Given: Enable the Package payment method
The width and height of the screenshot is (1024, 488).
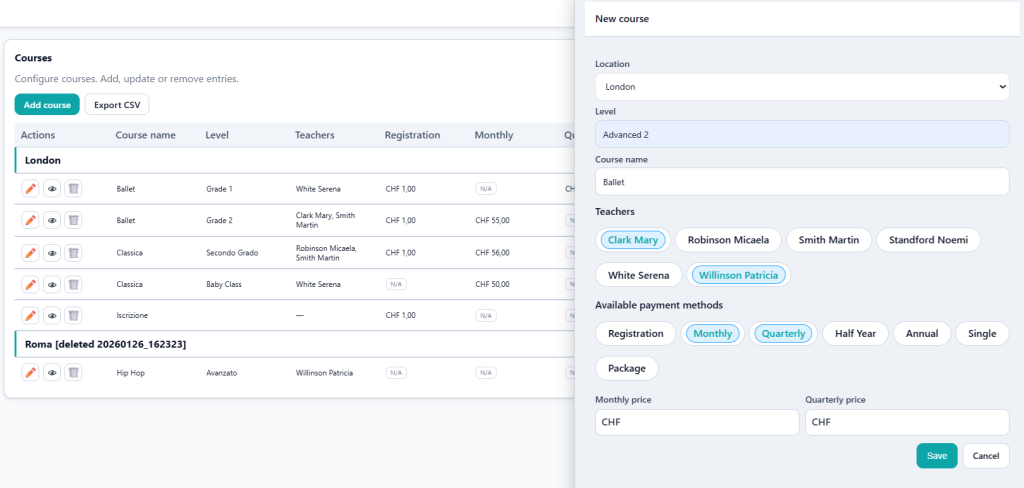Looking at the screenshot, I should coord(627,368).
